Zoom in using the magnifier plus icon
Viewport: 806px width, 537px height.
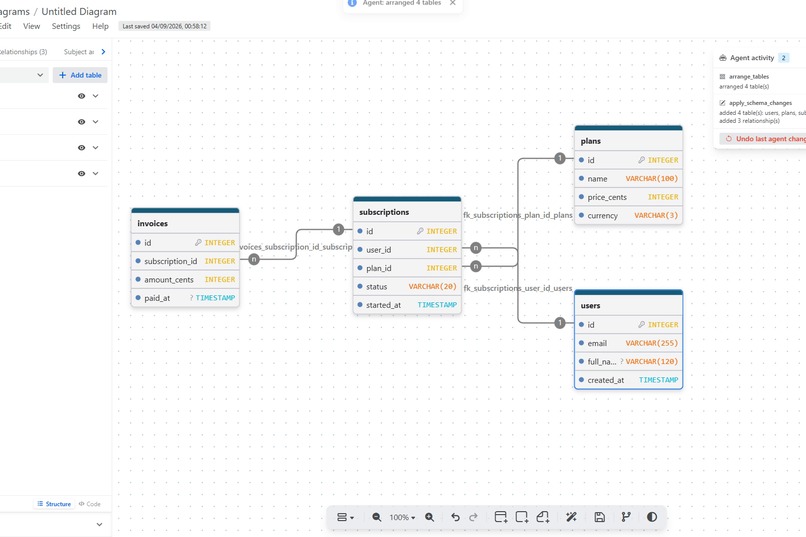[x=430, y=517]
